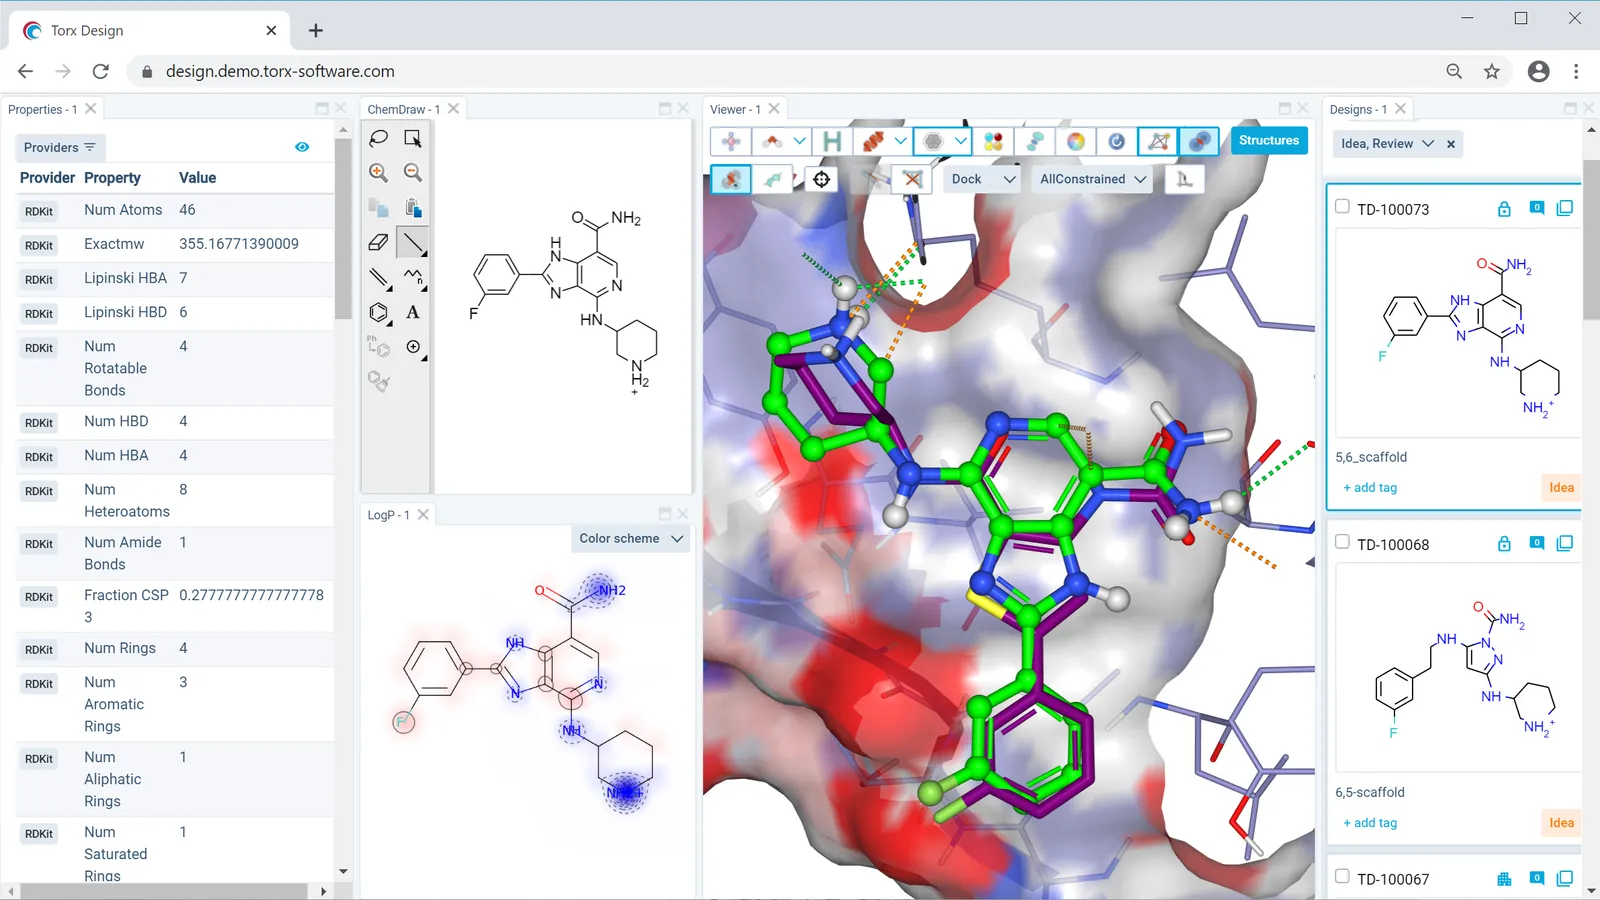The width and height of the screenshot is (1600, 900).
Task: Expand the Providers filter dropdown
Action: coord(59,148)
